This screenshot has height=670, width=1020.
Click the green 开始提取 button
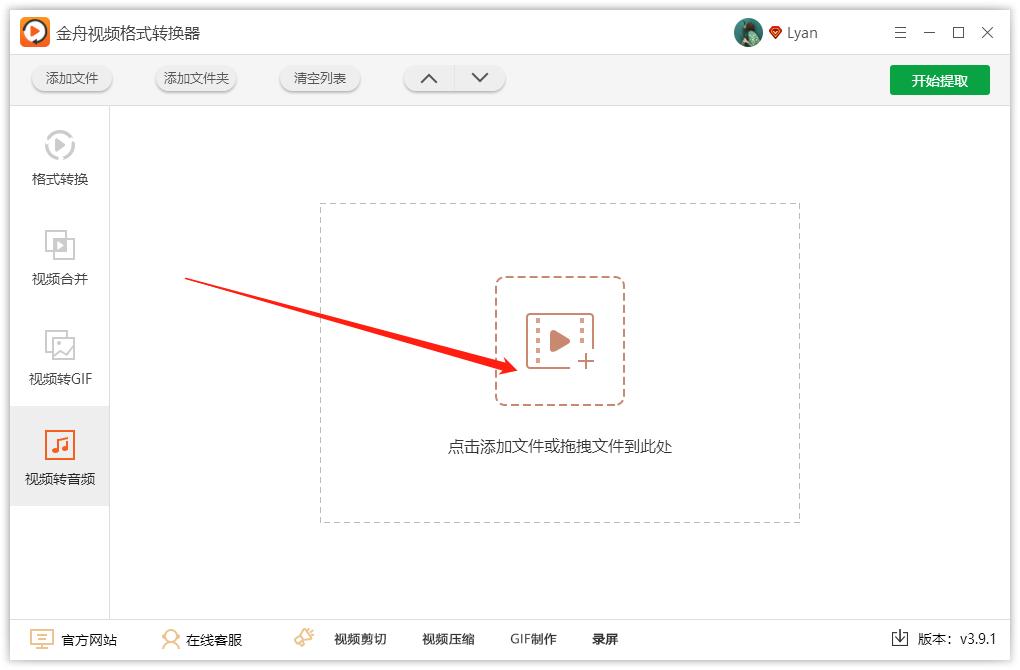pyautogui.click(x=939, y=79)
